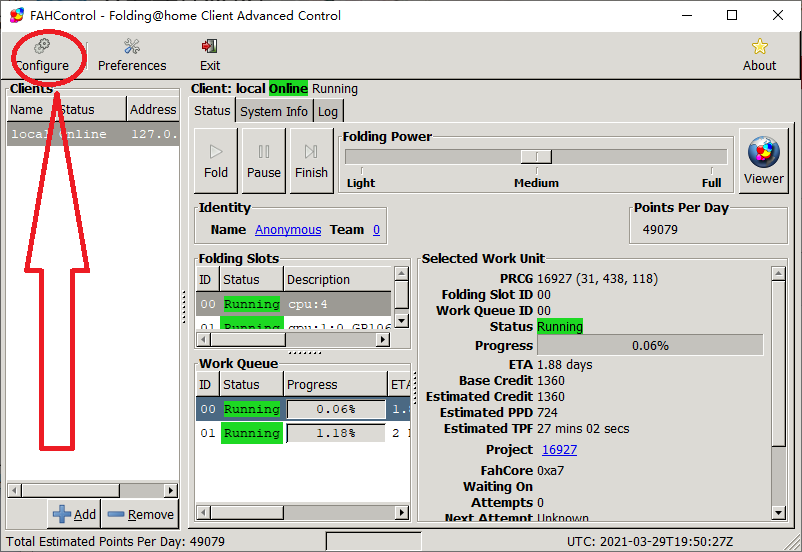Select work queue row 01 at 1.18%
This screenshot has width=802, height=552.
click(x=303, y=433)
